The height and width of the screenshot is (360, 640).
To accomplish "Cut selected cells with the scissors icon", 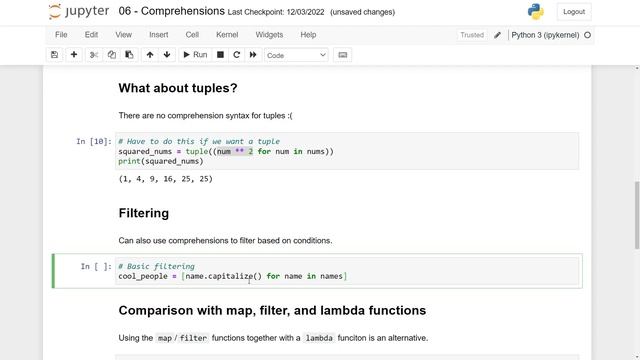I will 93,55.
